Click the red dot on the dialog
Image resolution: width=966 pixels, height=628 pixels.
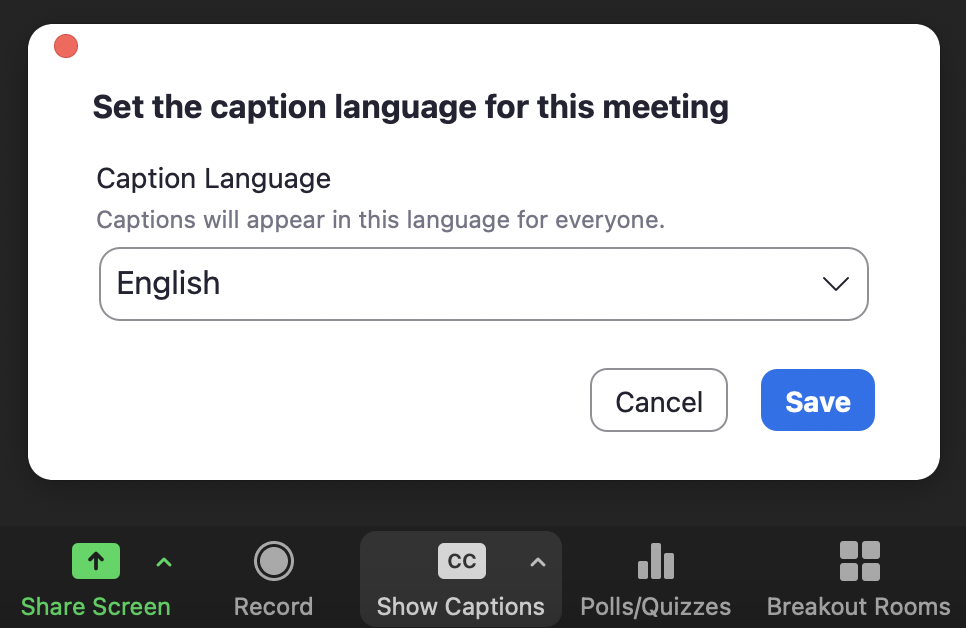(x=65, y=46)
